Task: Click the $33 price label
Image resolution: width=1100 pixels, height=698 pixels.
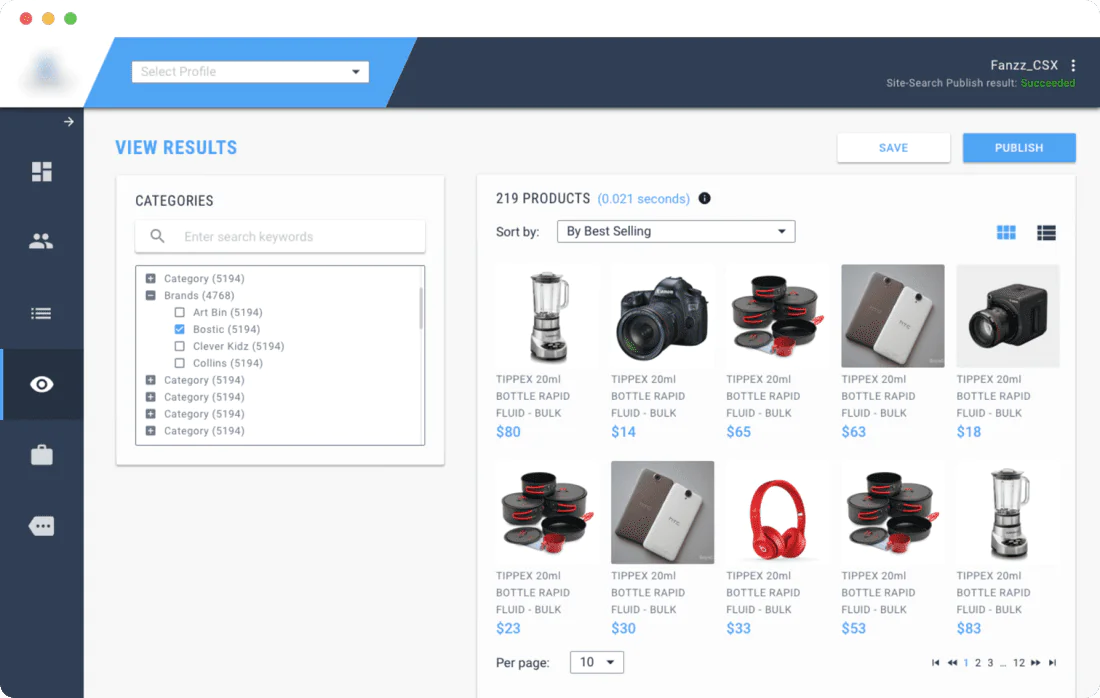Action: click(738, 628)
